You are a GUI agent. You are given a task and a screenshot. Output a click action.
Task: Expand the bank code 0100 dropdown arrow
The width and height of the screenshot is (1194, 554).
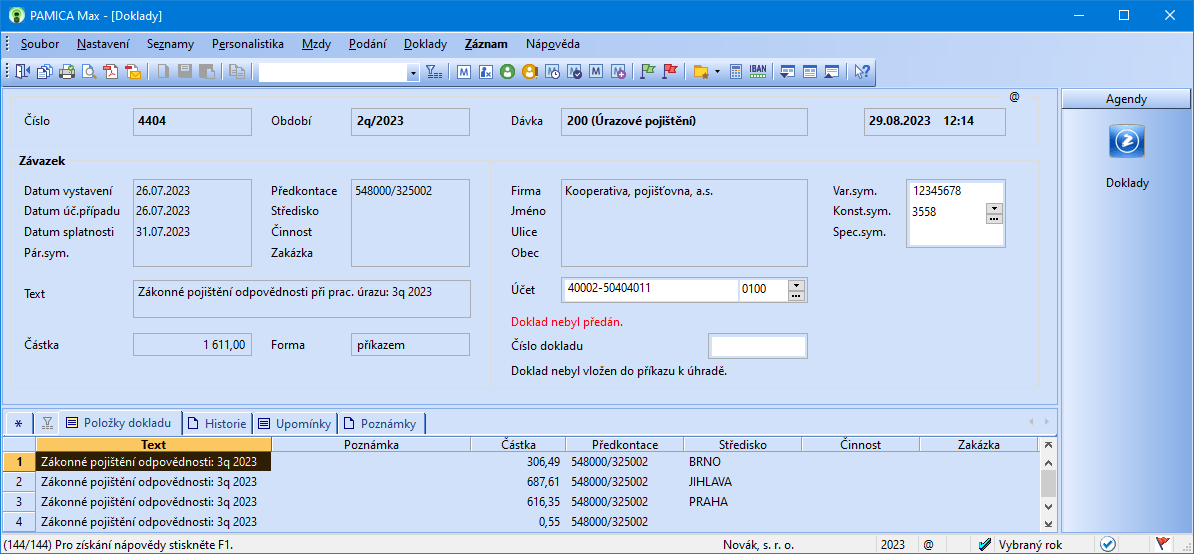797,285
